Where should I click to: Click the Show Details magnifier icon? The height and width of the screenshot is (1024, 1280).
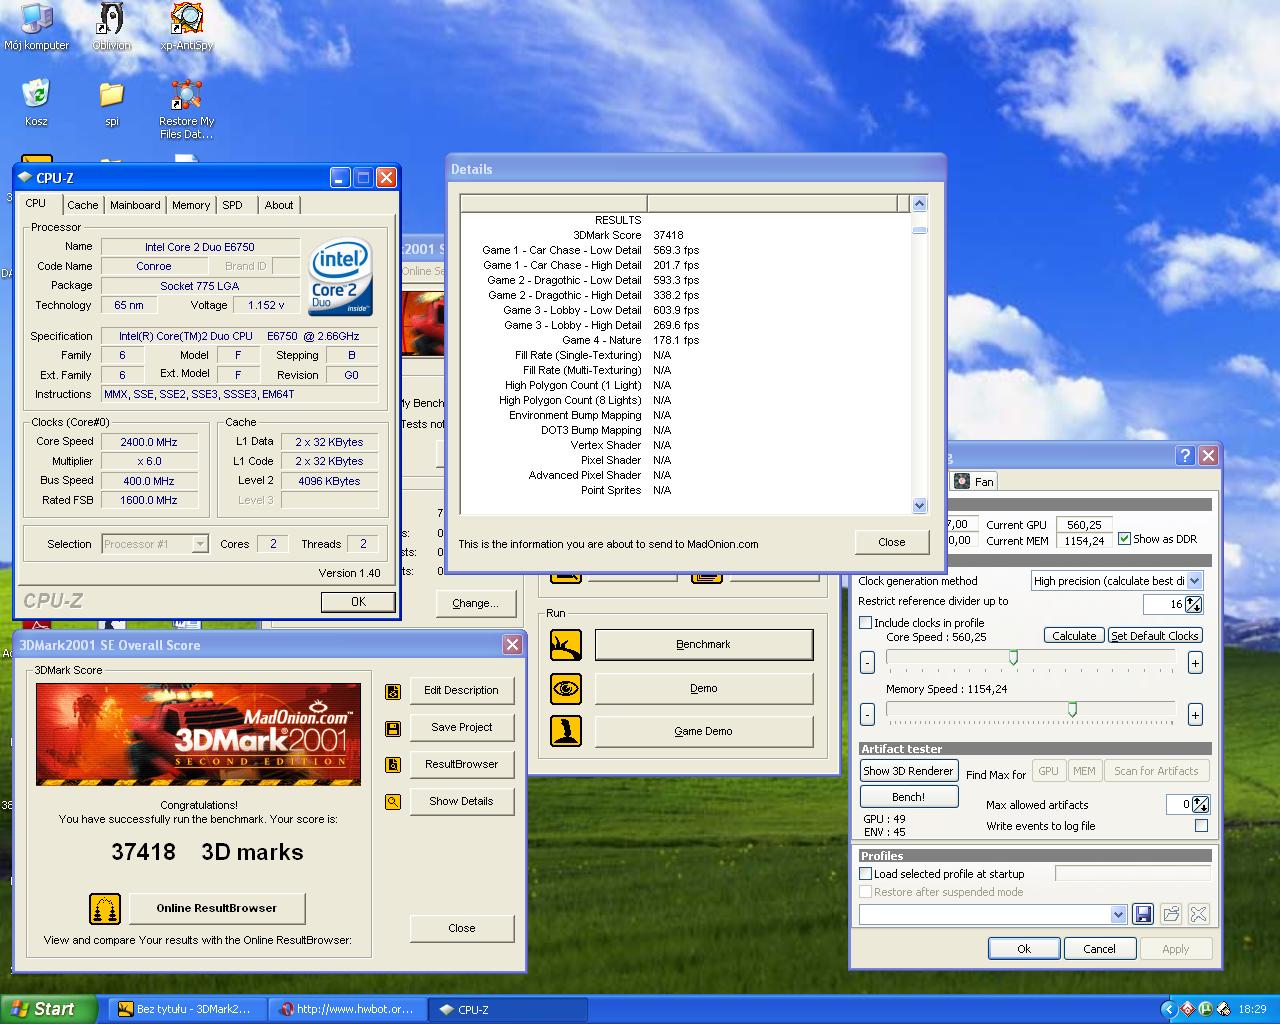click(393, 802)
